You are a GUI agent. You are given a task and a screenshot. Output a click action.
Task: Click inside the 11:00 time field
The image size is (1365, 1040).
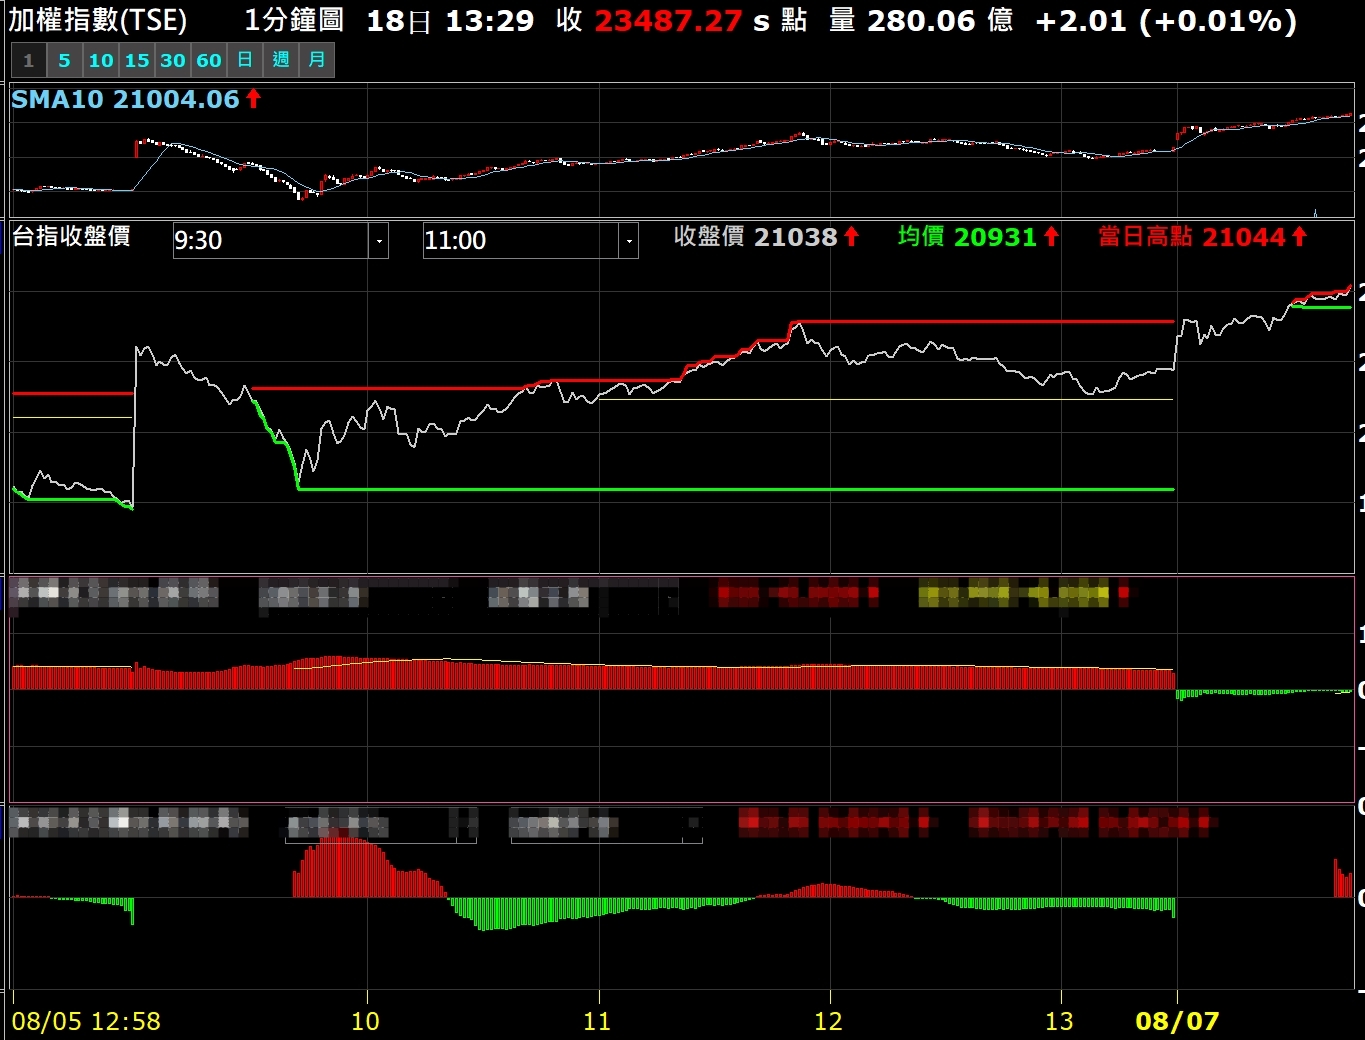[520, 241]
